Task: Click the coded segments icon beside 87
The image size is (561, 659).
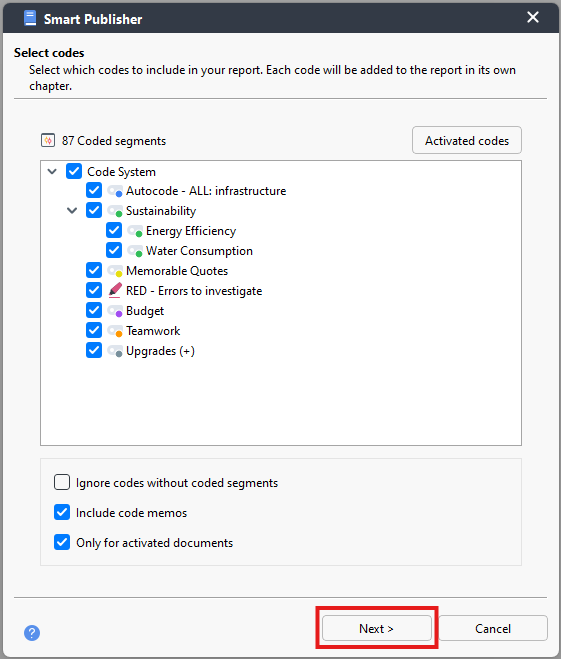Action: (x=48, y=140)
